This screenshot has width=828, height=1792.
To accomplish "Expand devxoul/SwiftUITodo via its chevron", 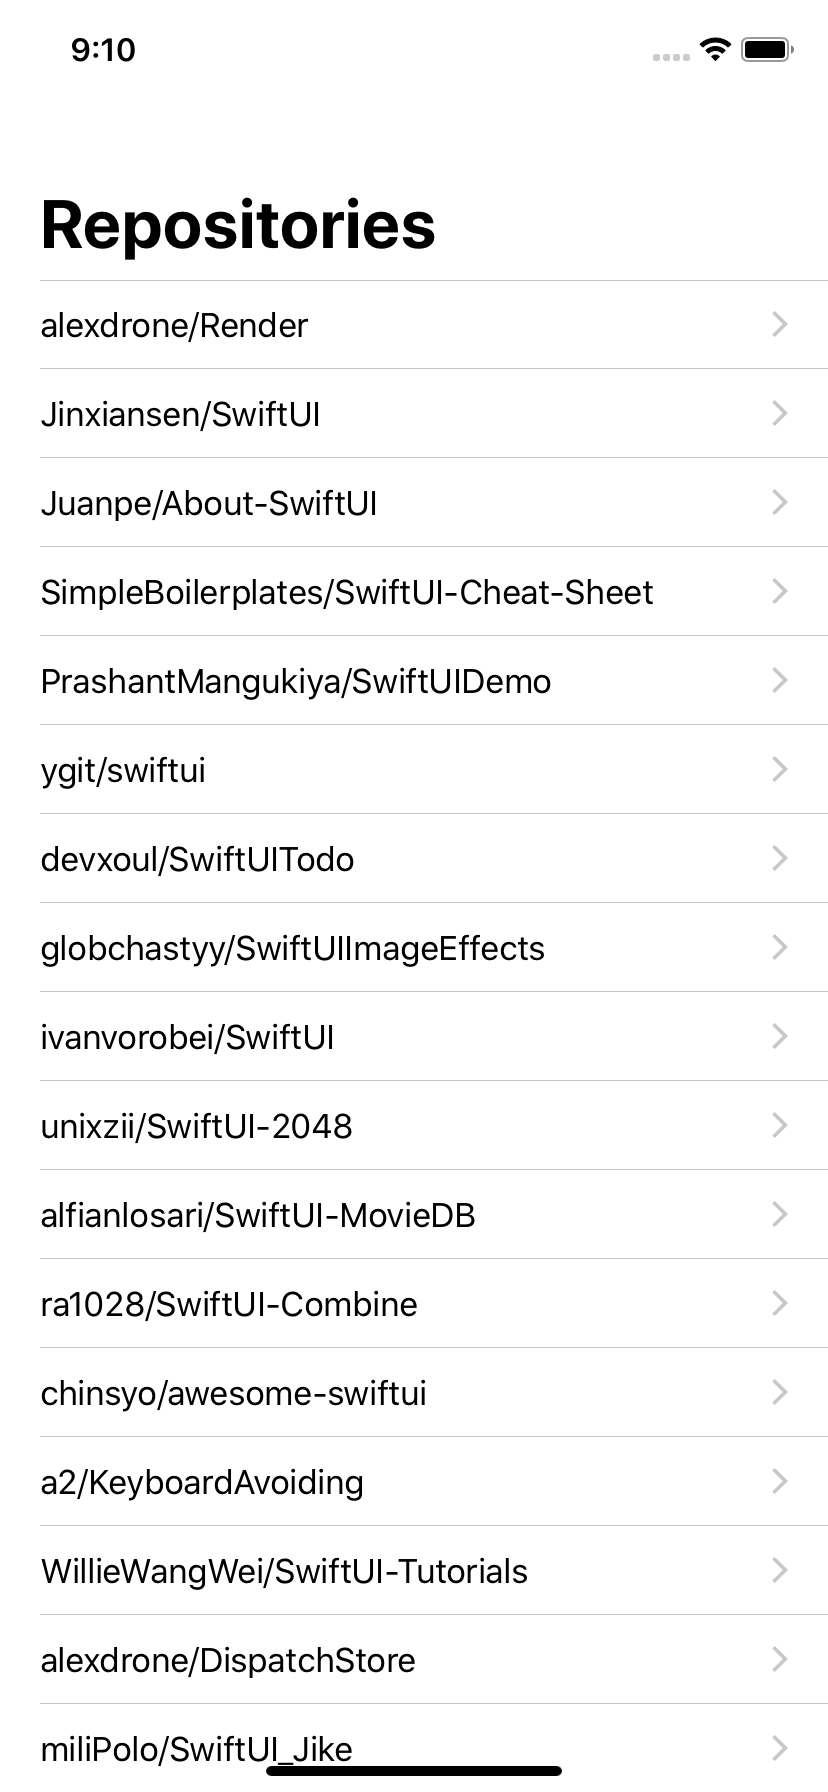I will [x=780, y=858].
